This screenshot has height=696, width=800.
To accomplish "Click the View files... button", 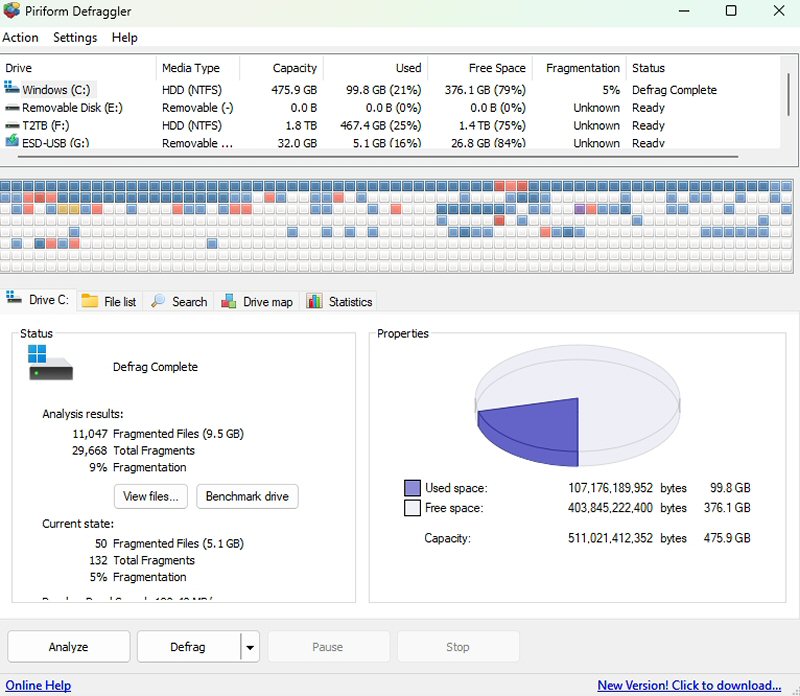I will click(x=151, y=496).
